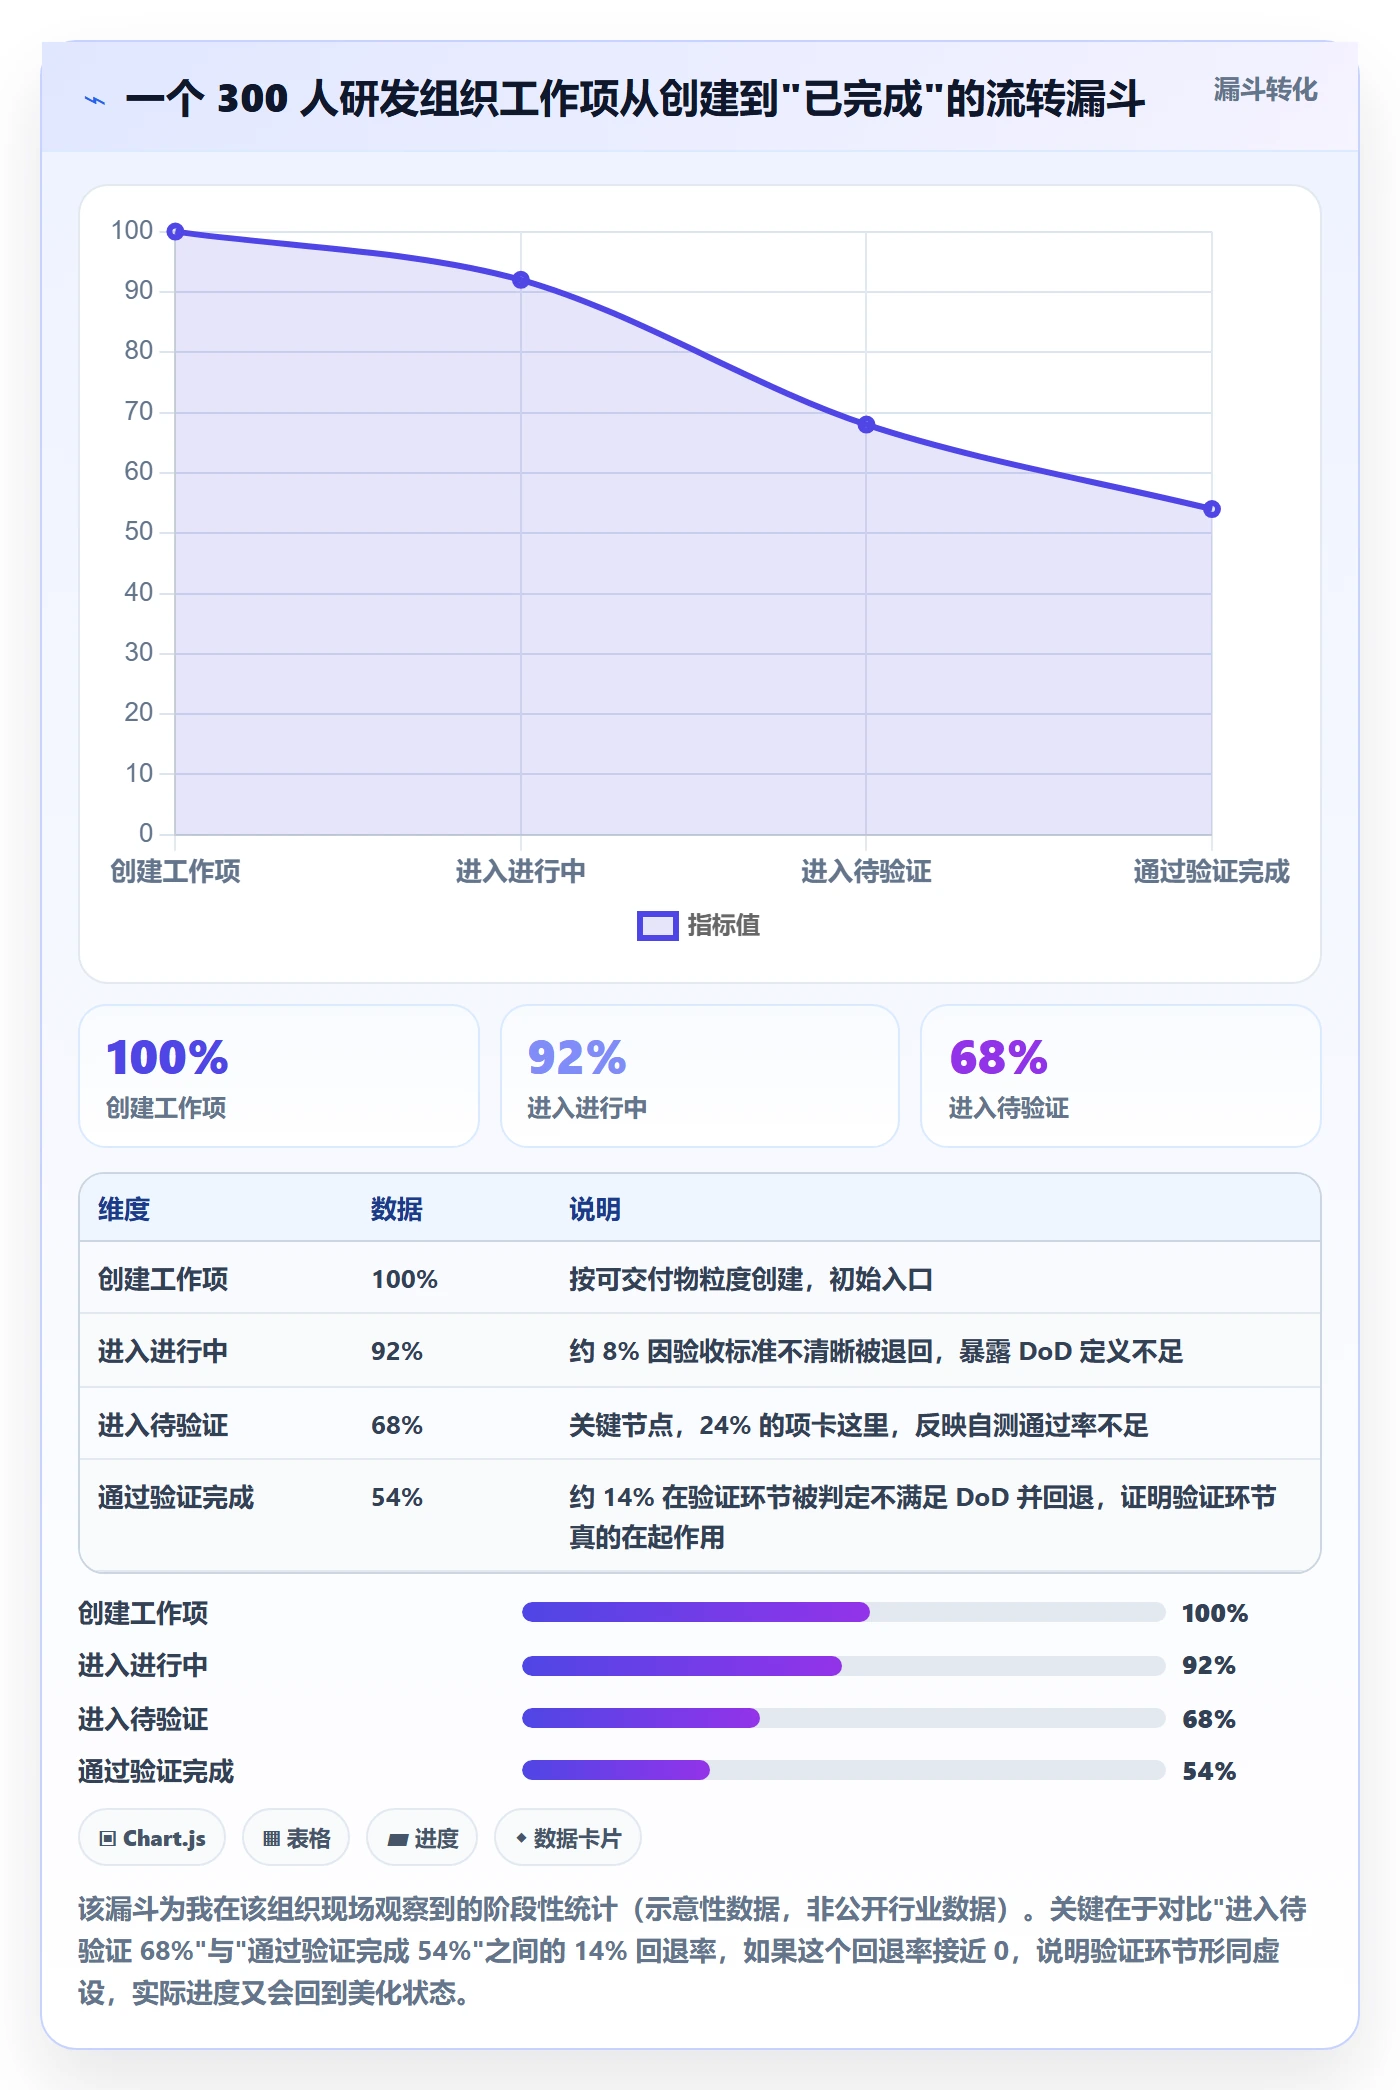
Task: Select the 进入进行中 data point on the chart
Action: coord(521,280)
